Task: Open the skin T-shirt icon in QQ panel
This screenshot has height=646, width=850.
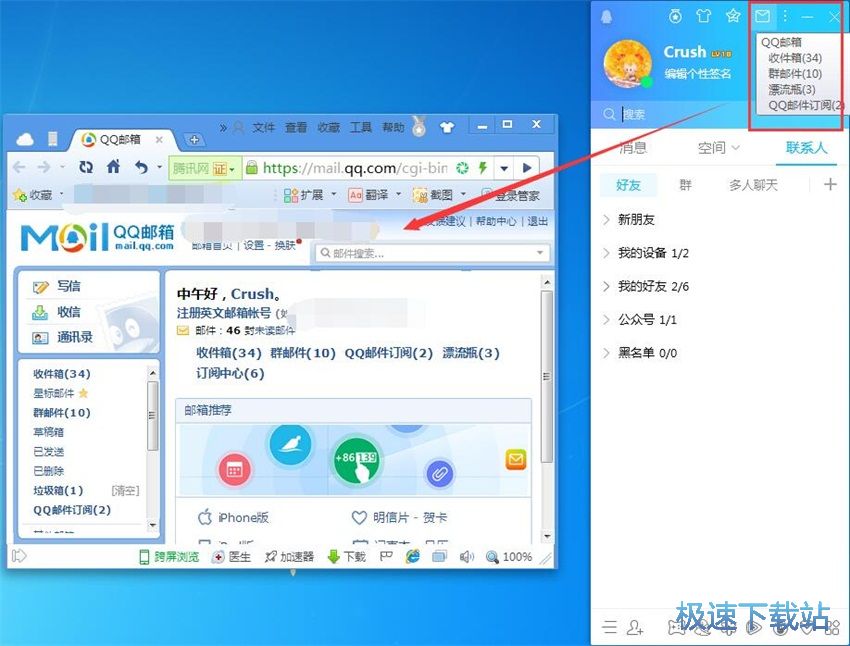Action: 704,16
